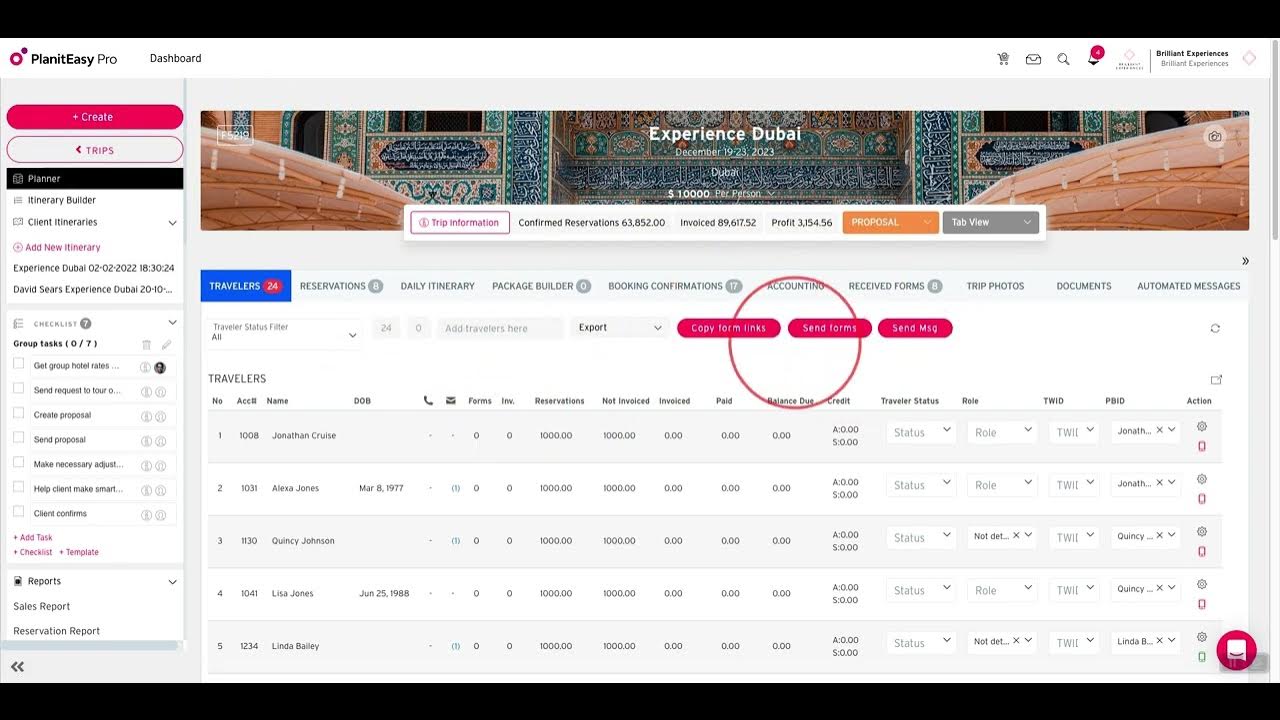The image size is (1280, 720).
Task: Remove Quincy Johnson's Not det... role value
Action: (x=1016, y=536)
